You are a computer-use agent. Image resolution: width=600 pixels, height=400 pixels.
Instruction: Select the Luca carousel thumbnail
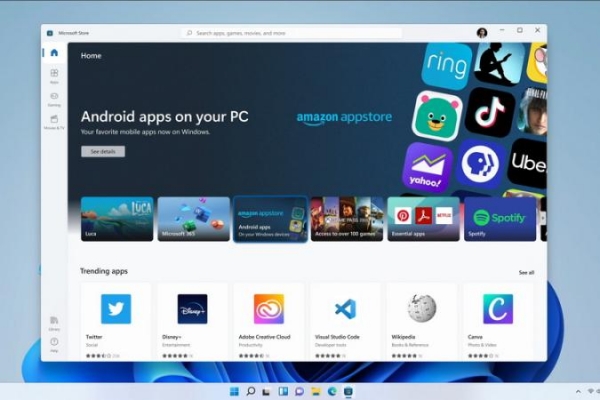click(117, 218)
